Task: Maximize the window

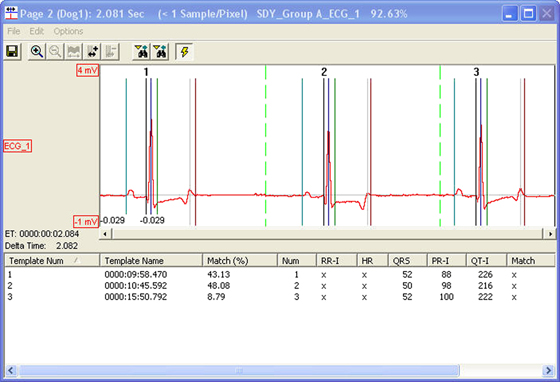Action: coord(529,14)
